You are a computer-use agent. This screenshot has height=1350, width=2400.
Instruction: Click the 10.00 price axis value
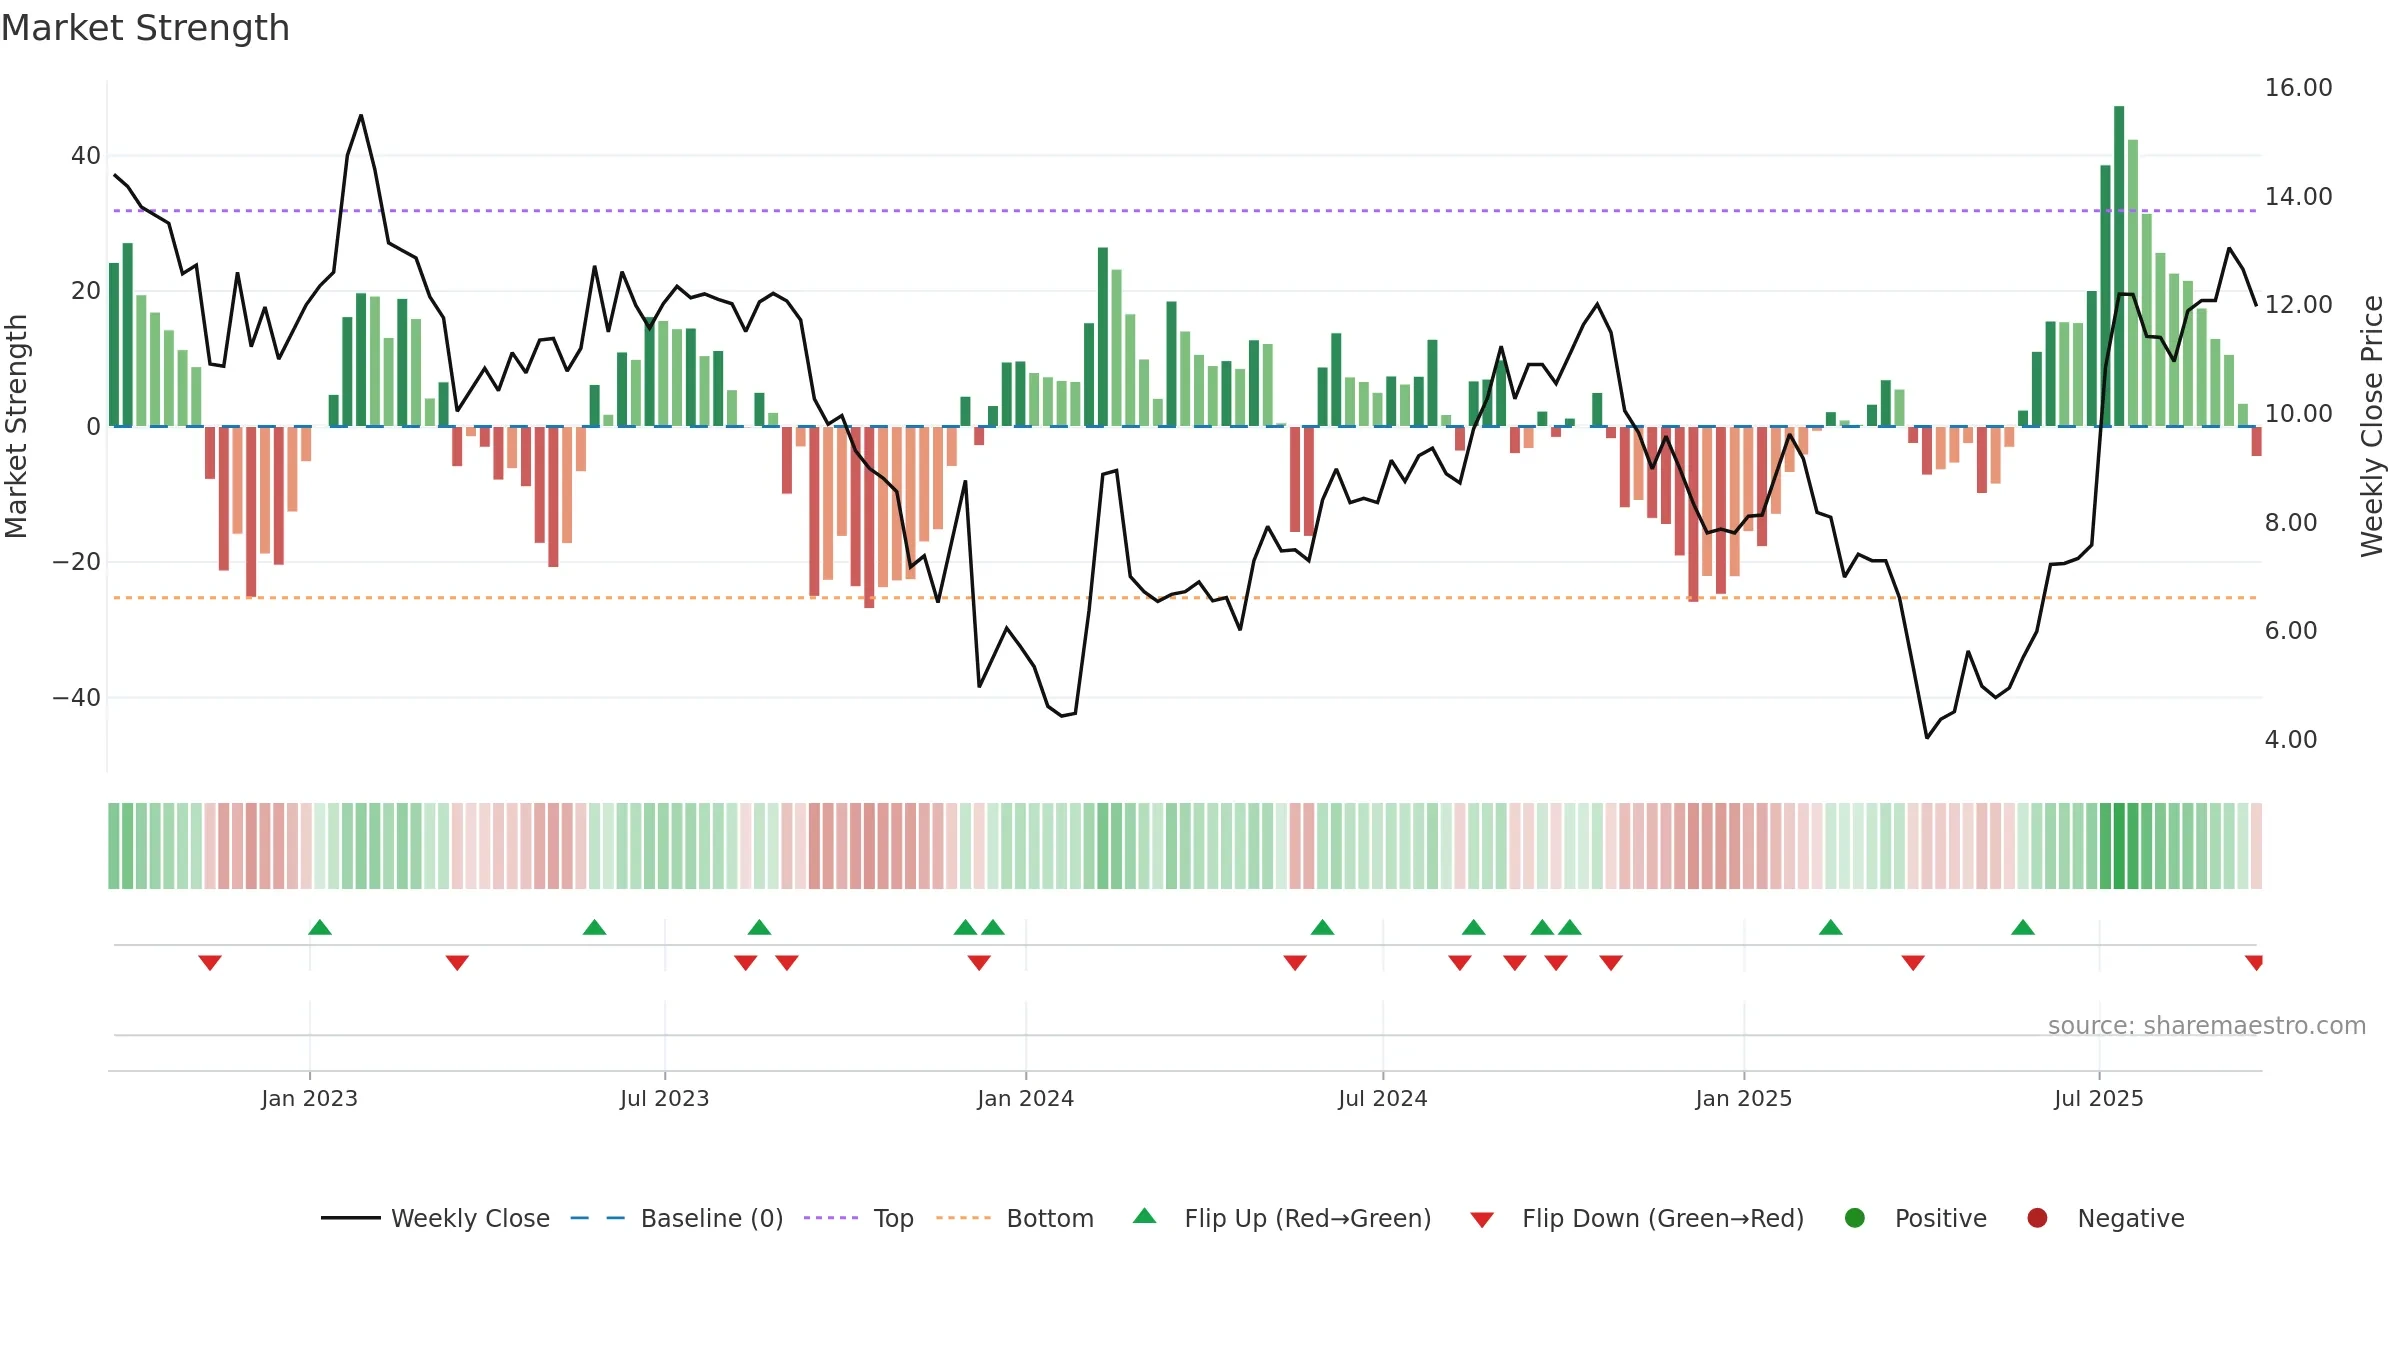pos(2298,414)
